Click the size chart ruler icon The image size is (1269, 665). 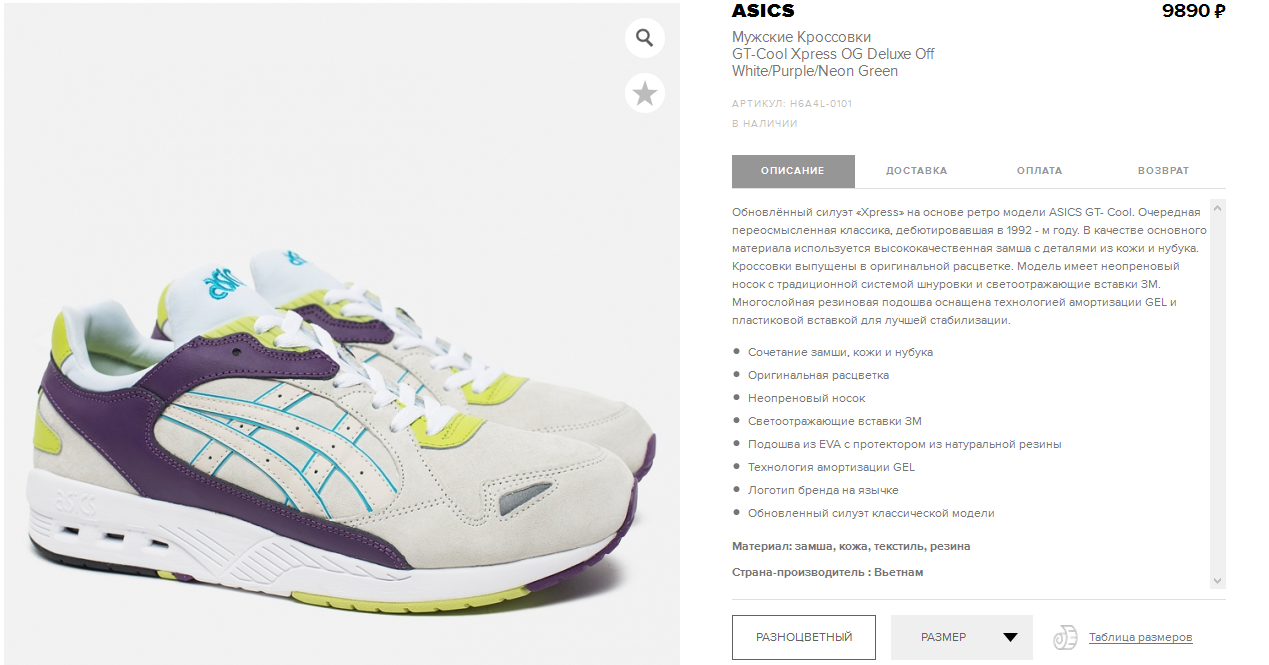click(x=1065, y=637)
